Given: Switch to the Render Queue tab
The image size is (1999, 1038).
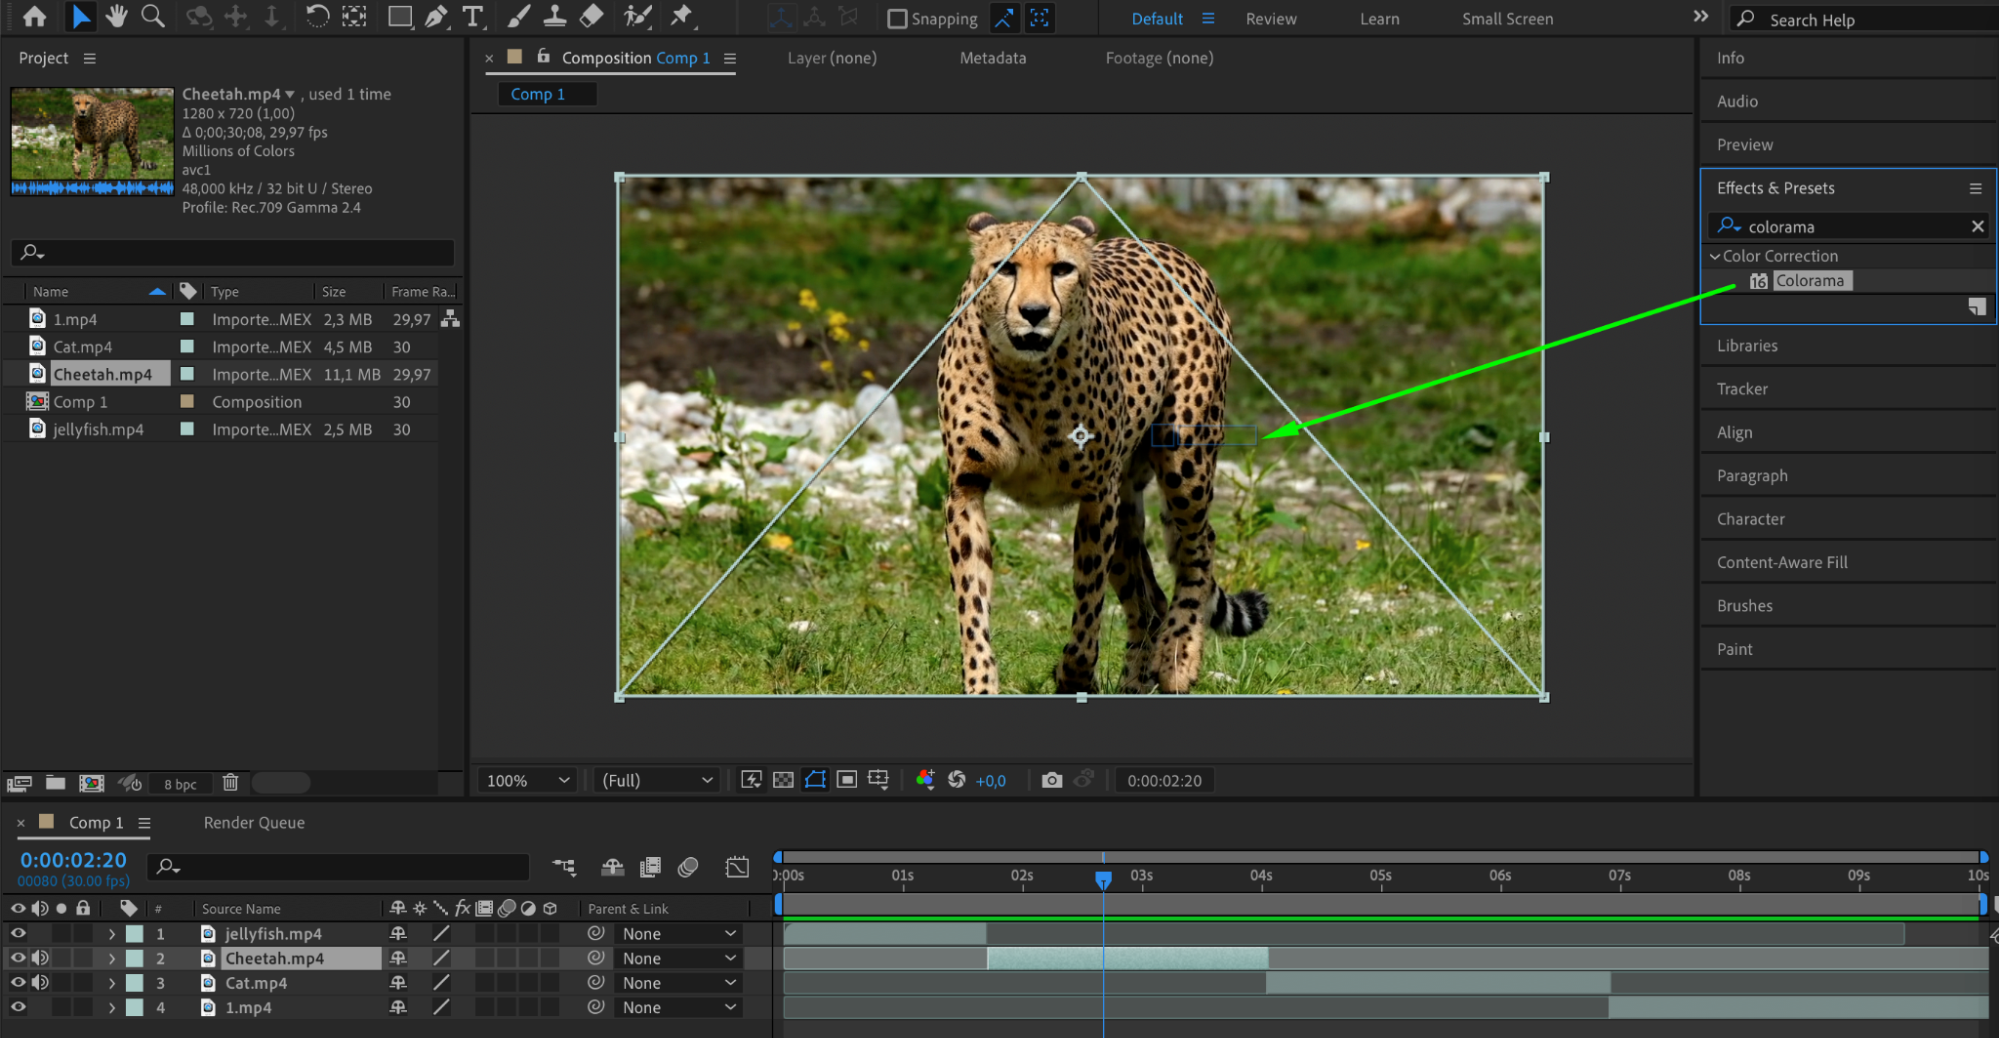Looking at the screenshot, I should tap(254, 823).
